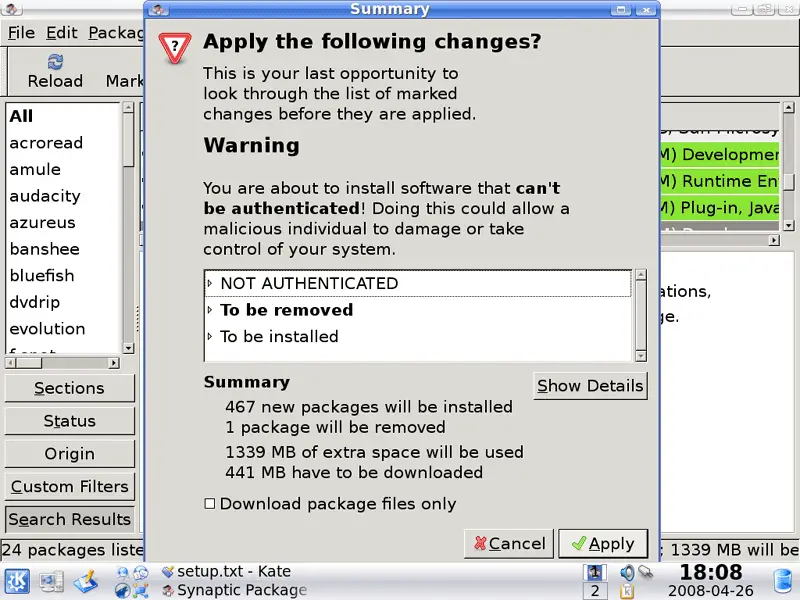Click the volume speaker tray icon
The height and width of the screenshot is (600, 800).
pyautogui.click(x=627, y=572)
